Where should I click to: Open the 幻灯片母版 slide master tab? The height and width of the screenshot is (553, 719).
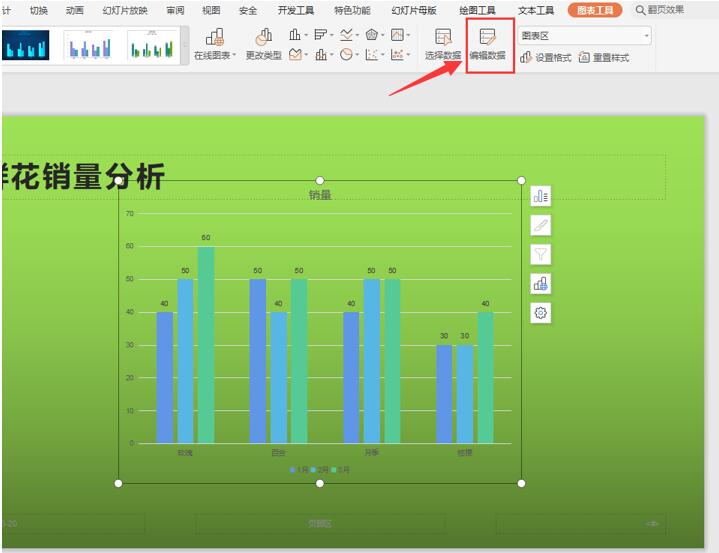coord(414,10)
